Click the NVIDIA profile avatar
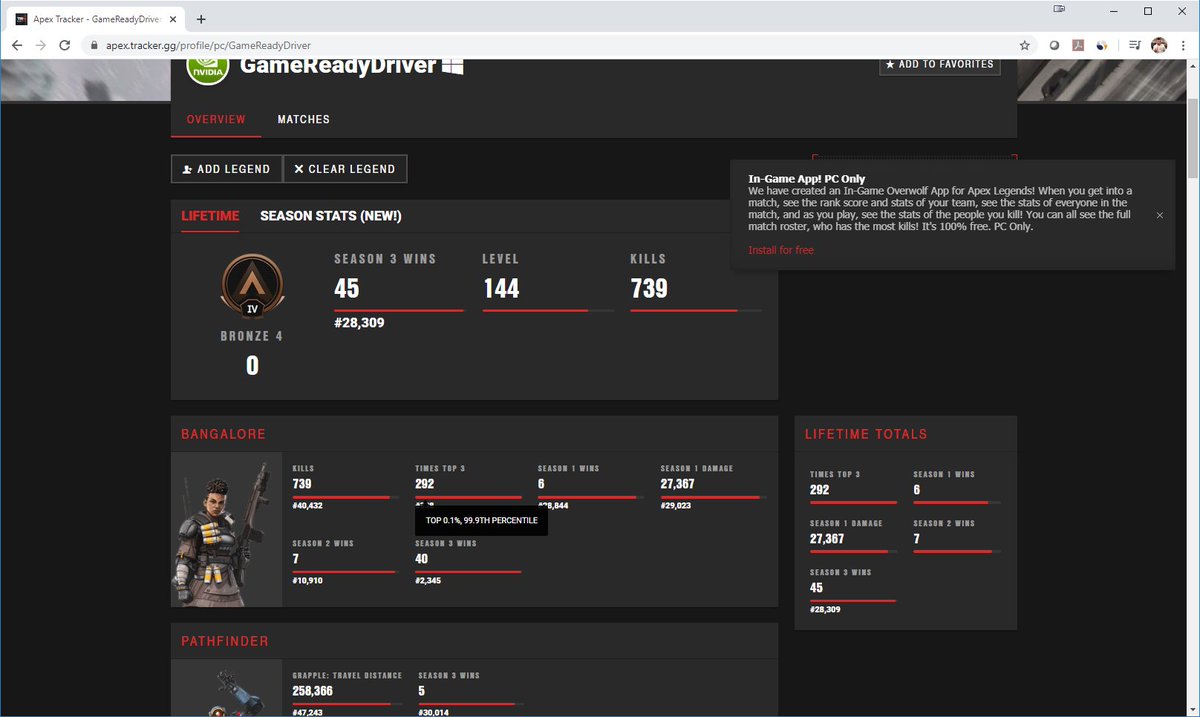Viewport: 1200px width, 717px height. pos(208,67)
